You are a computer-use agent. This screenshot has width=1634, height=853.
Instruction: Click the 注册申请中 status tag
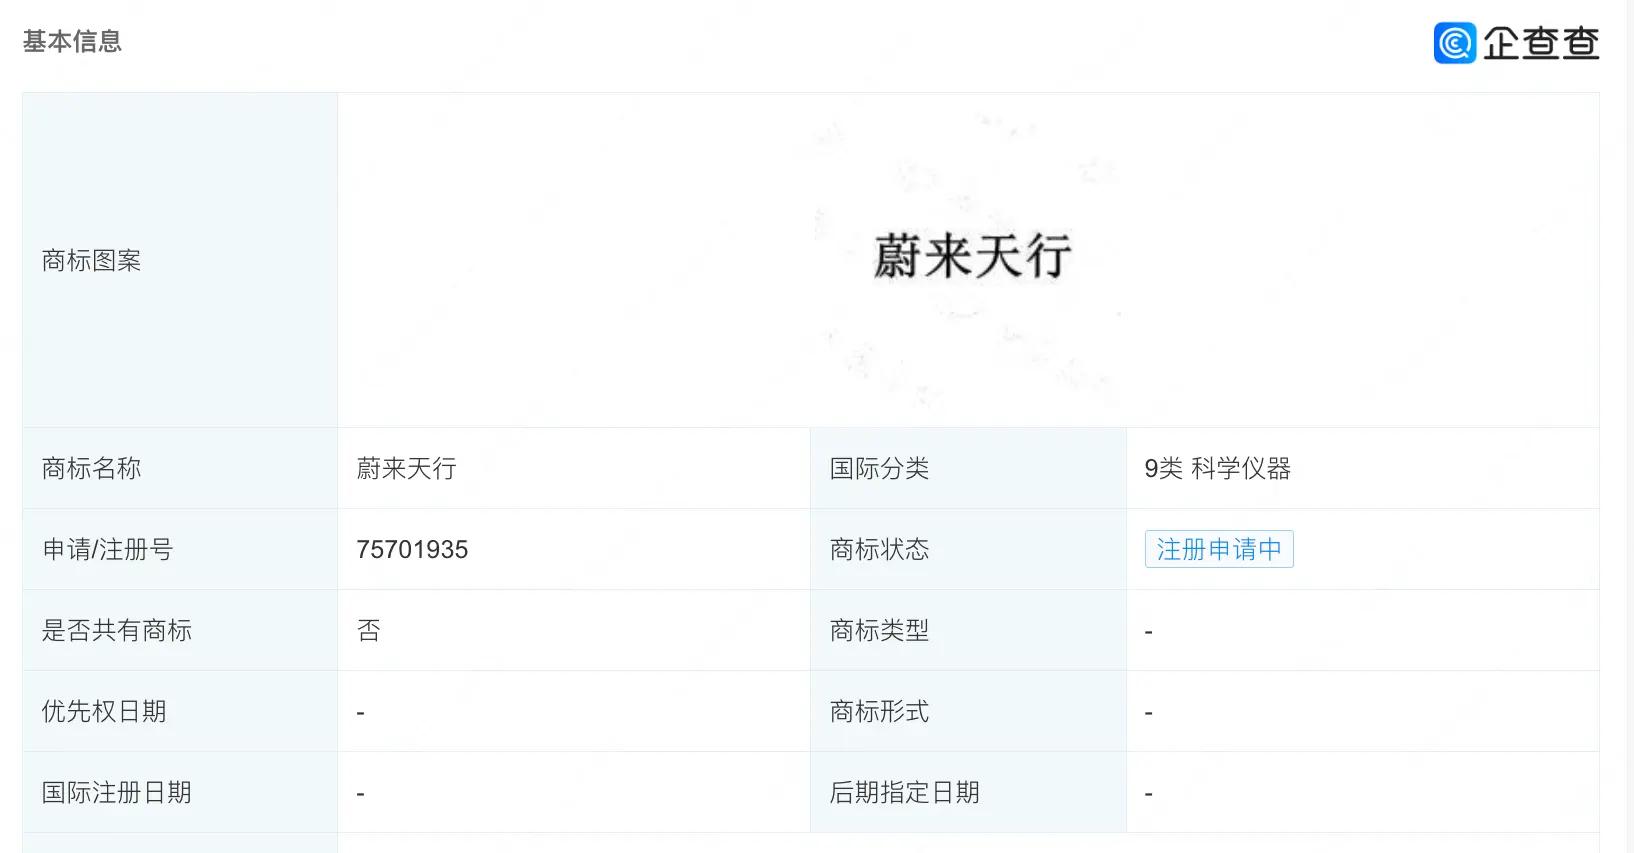(1219, 549)
